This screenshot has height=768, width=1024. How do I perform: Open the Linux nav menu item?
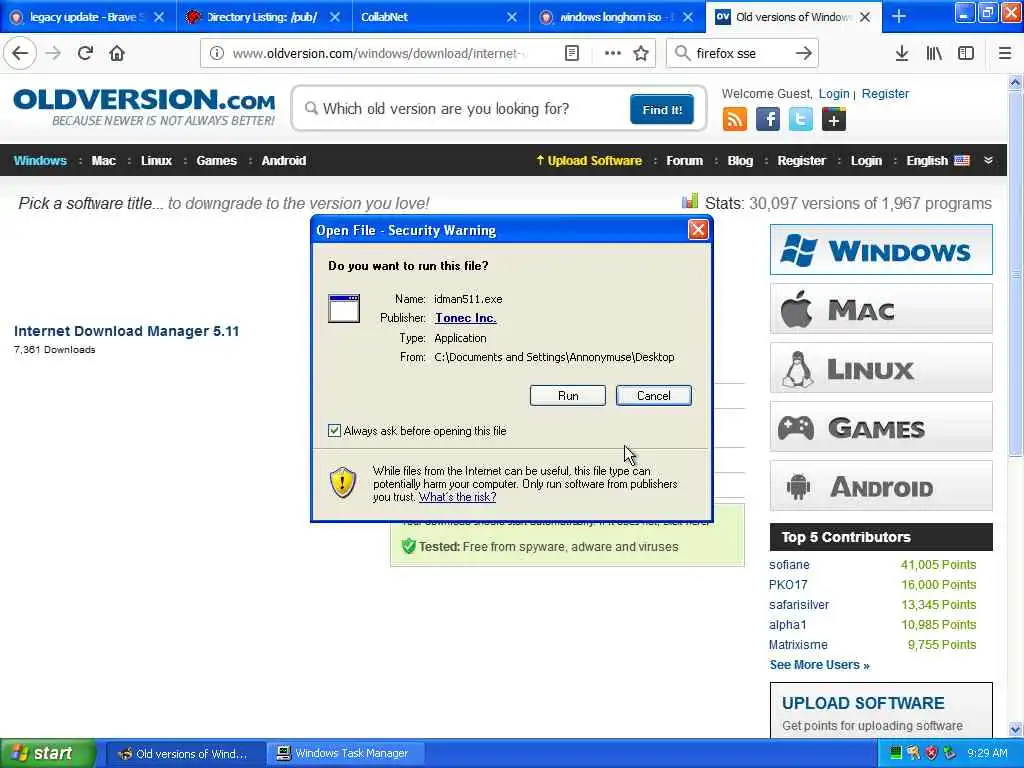coord(156,161)
